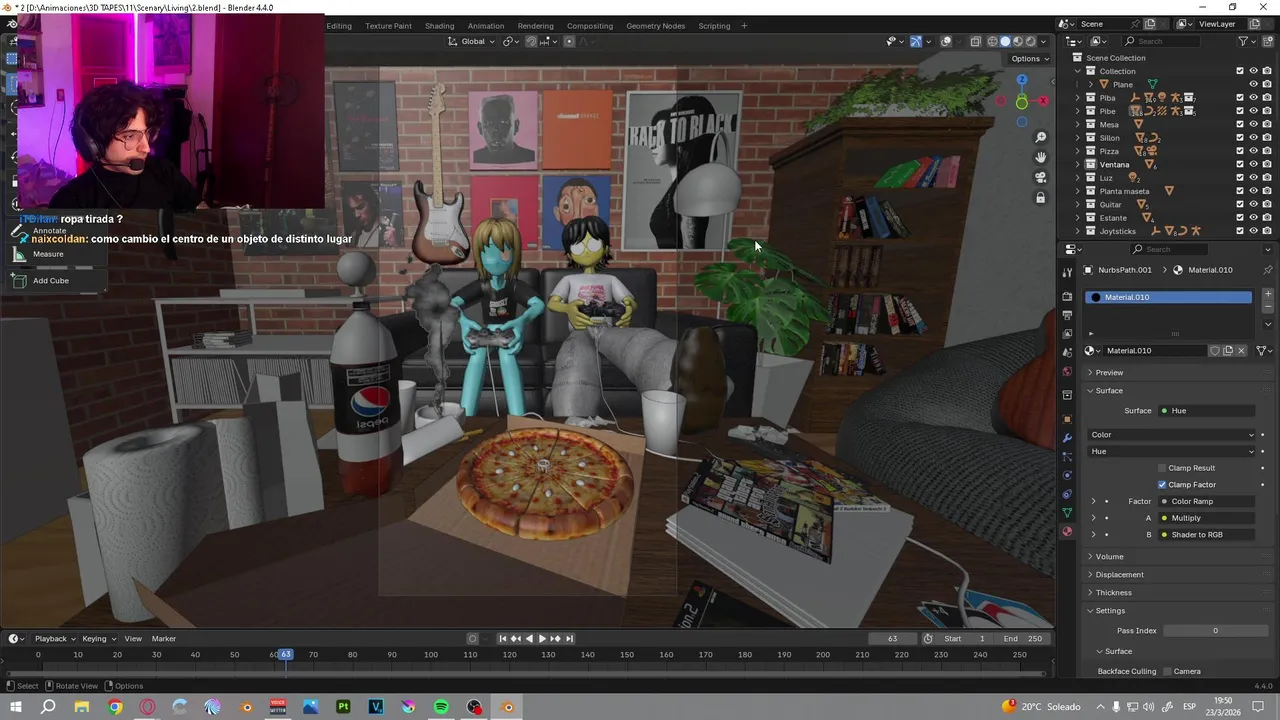Screen dimensions: 1280x720
Task: Toggle snapping magnet icon
Action: [531, 41]
